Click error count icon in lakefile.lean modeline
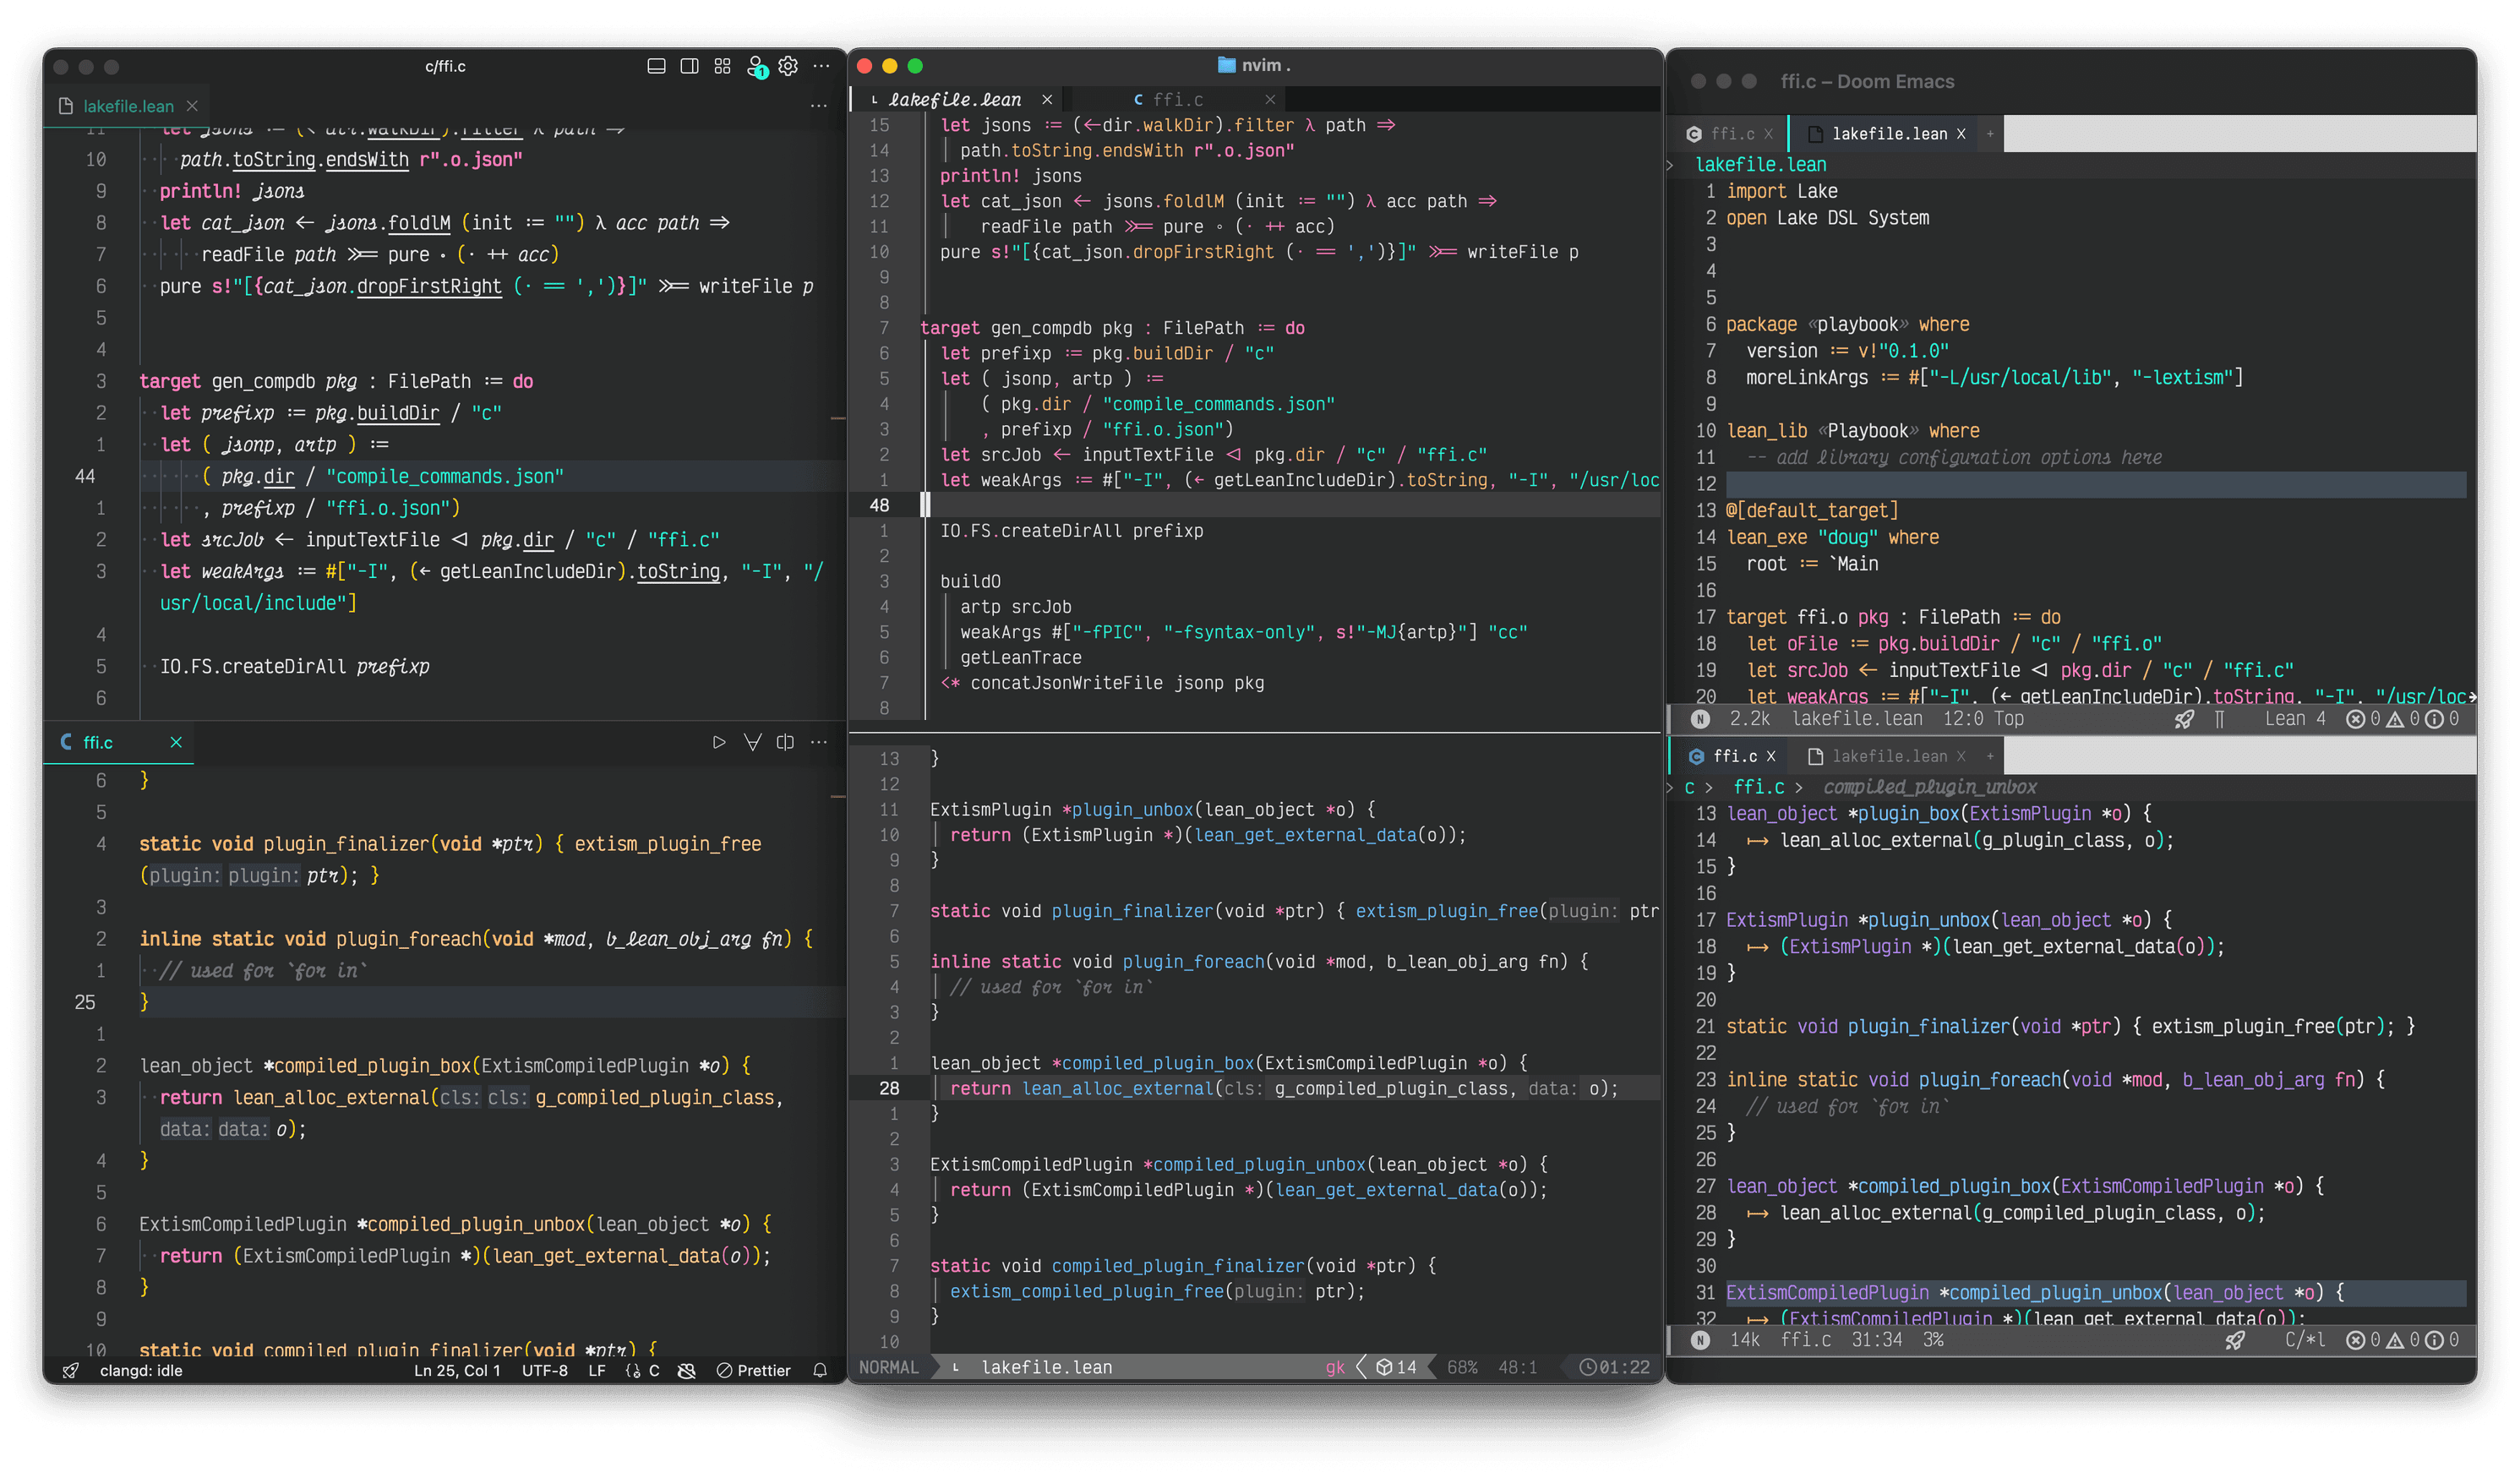Viewport: 2520px width, 1478px height. click(2355, 718)
